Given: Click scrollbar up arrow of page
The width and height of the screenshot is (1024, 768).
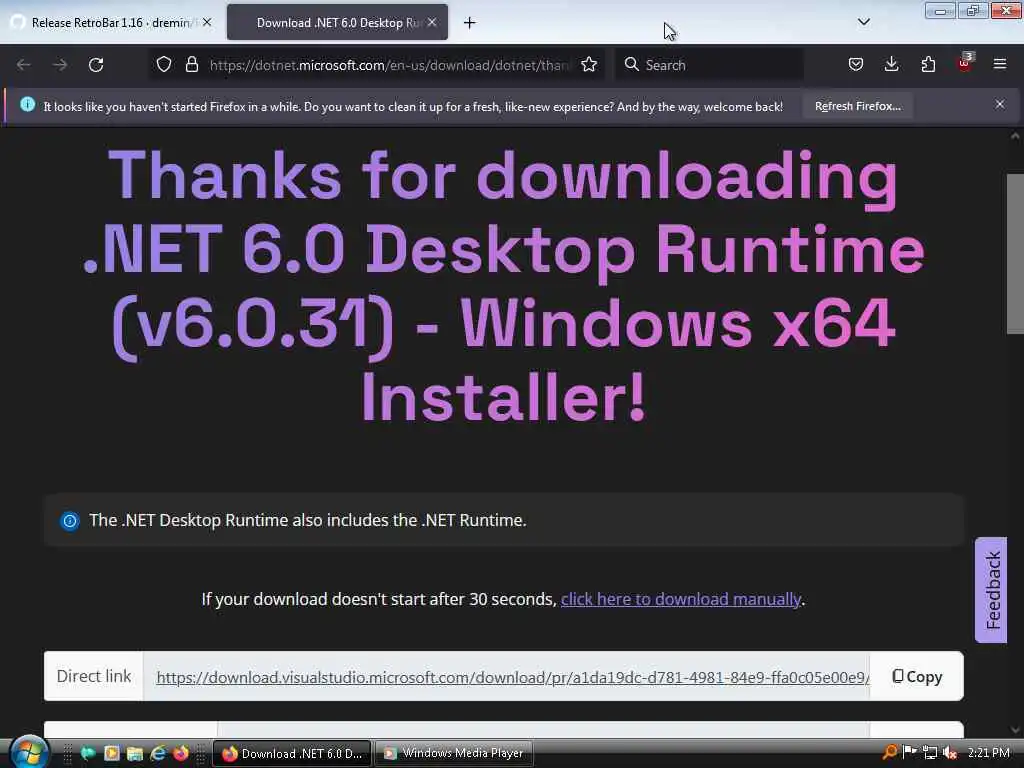Looking at the screenshot, I should click(x=1015, y=137).
